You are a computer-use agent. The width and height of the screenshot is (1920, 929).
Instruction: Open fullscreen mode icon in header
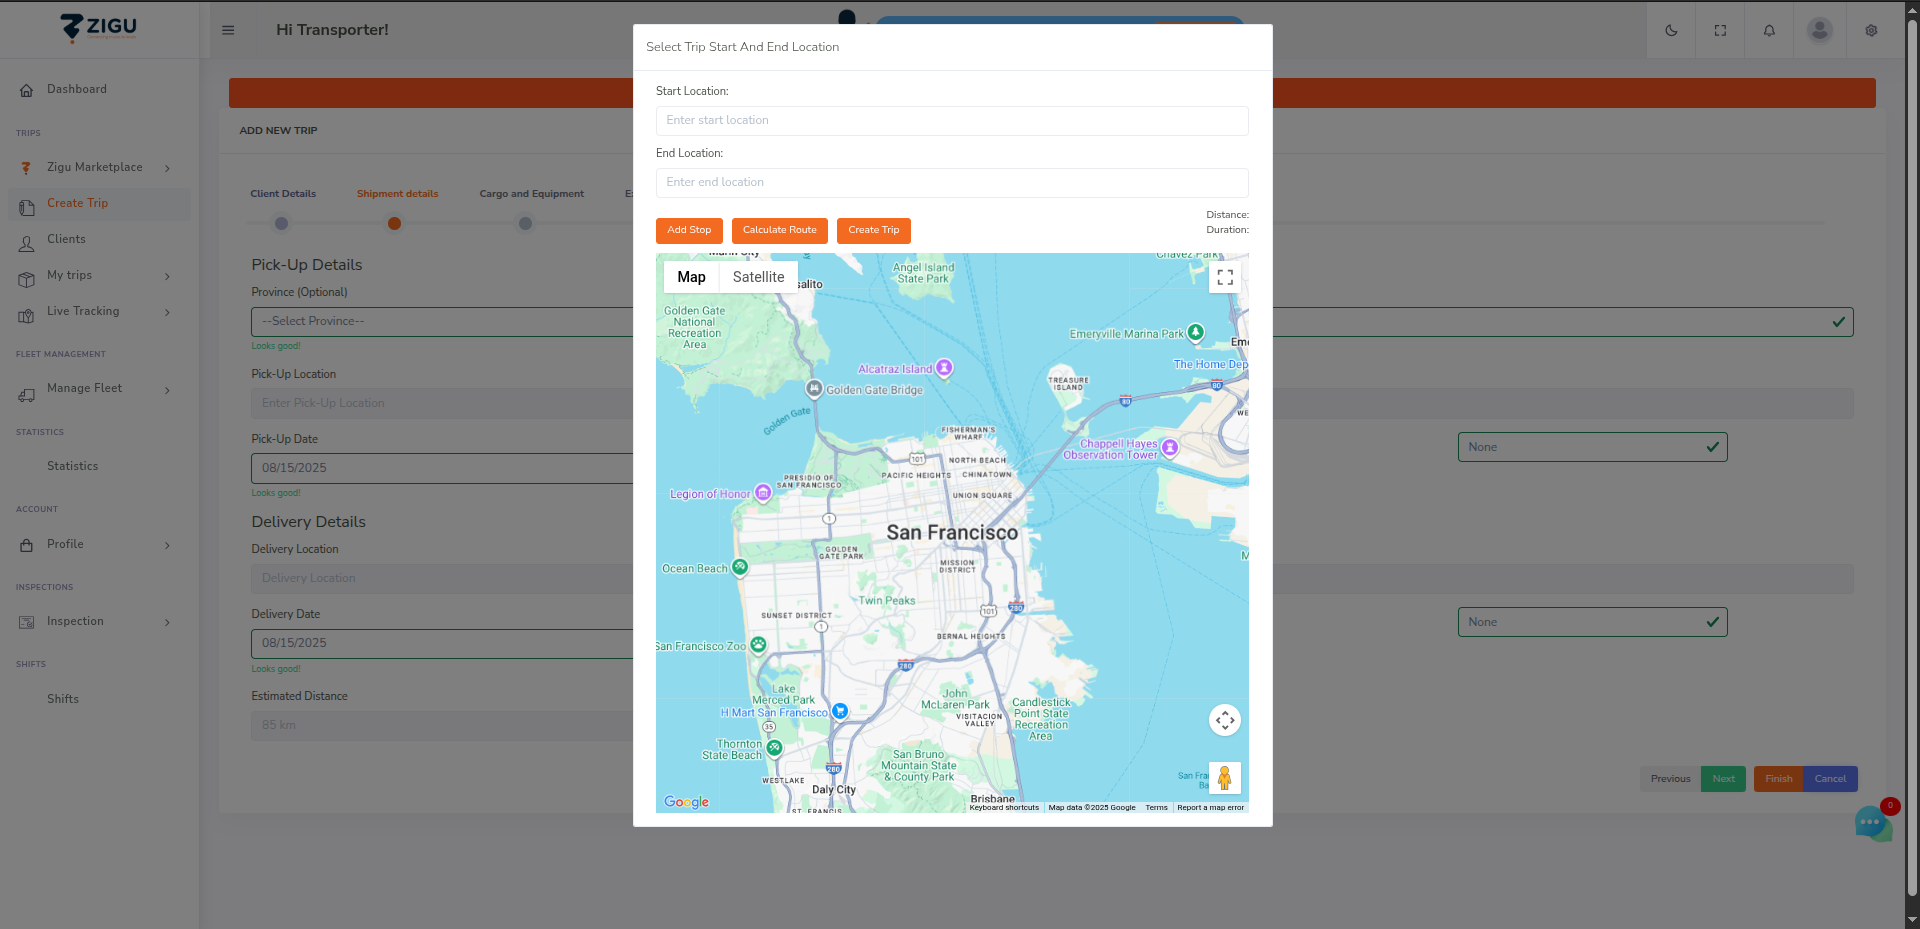pyautogui.click(x=1720, y=30)
